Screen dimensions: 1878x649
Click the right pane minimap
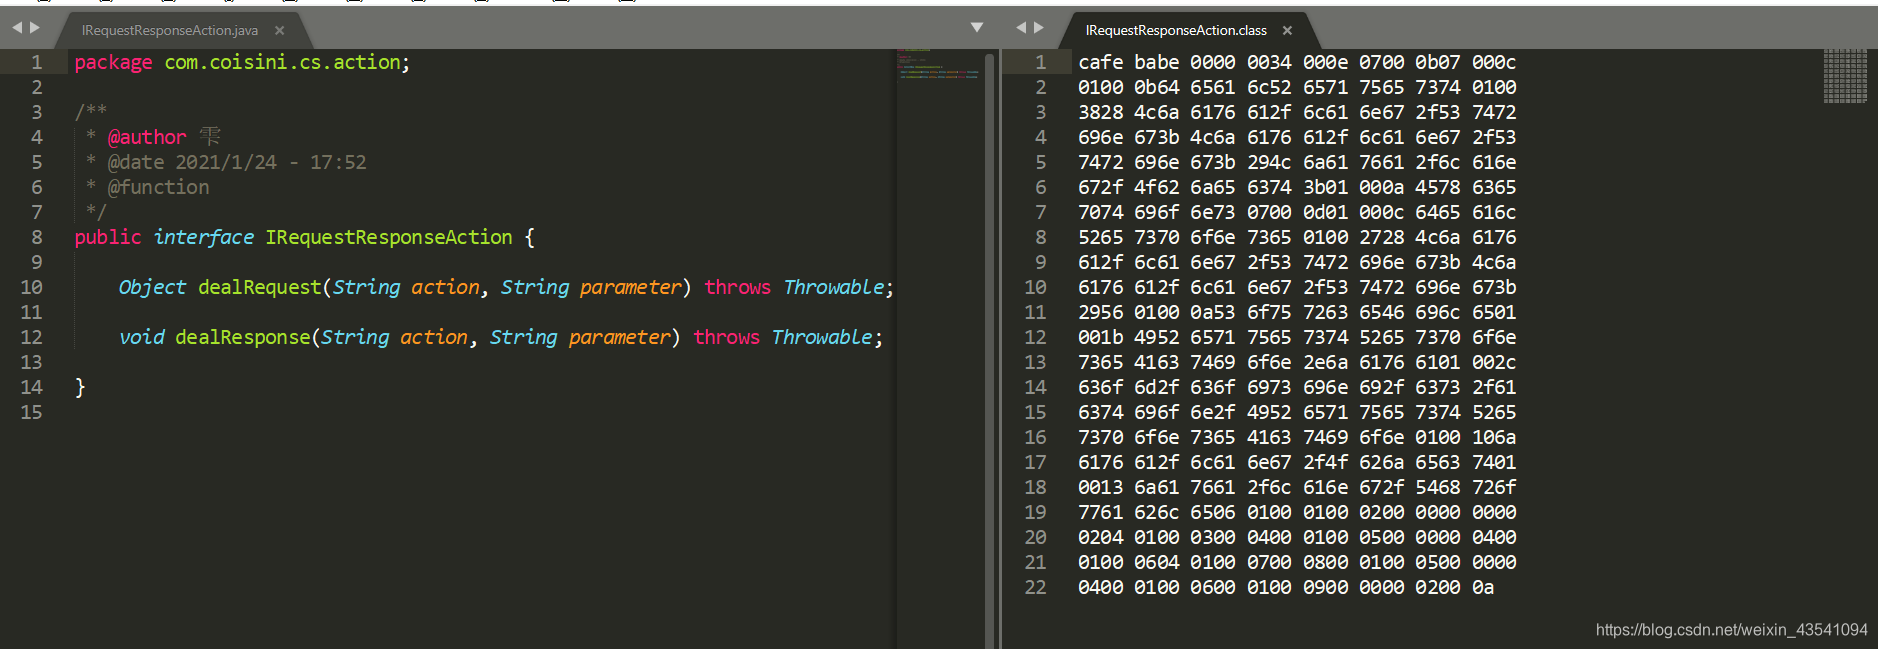[x=1845, y=76]
